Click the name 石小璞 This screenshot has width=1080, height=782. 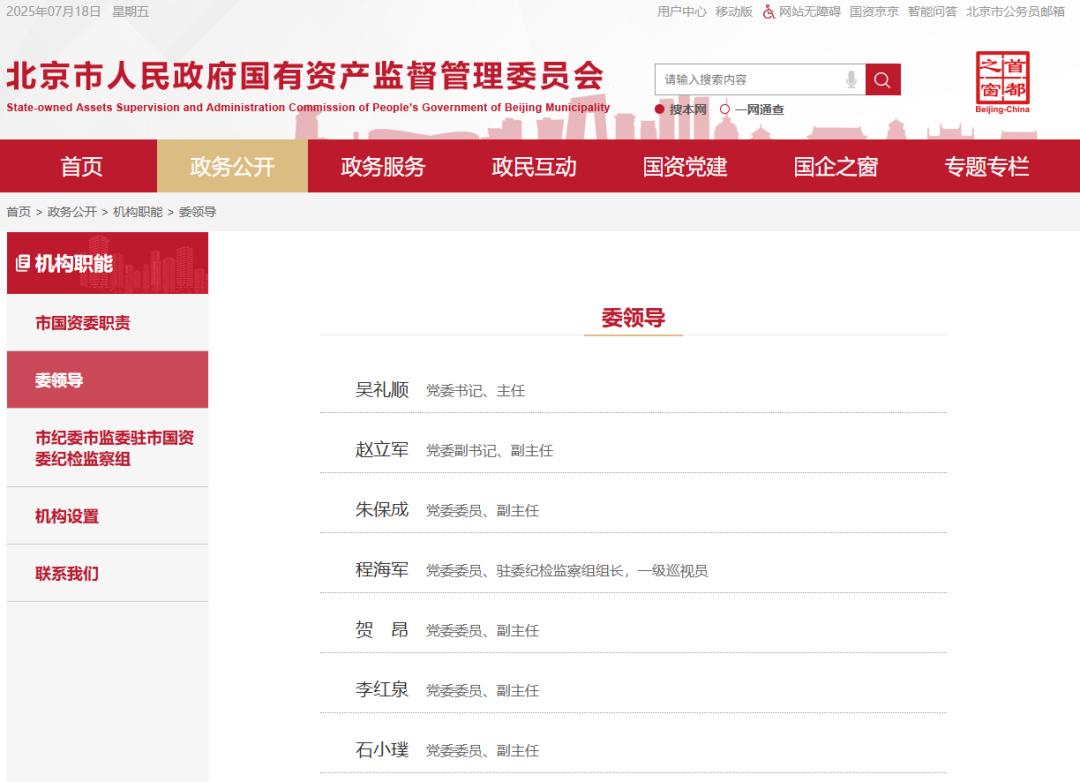[382, 750]
